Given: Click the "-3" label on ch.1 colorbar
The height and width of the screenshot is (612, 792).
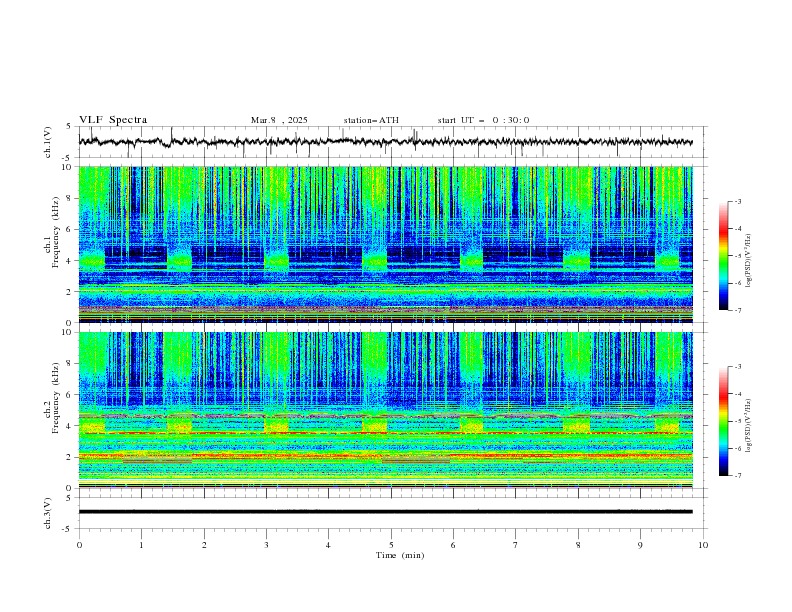Looking at the screenshot, I should [737, 201].
